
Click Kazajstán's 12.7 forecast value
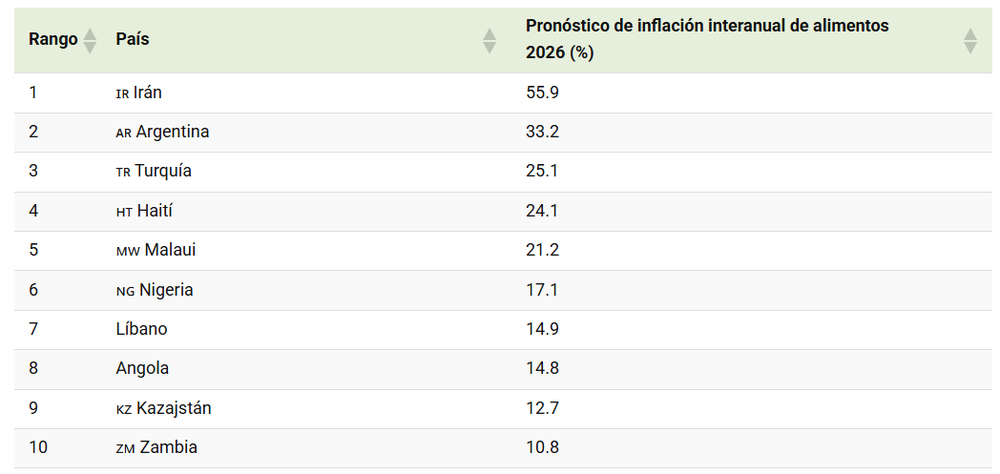tap(541, 408)
